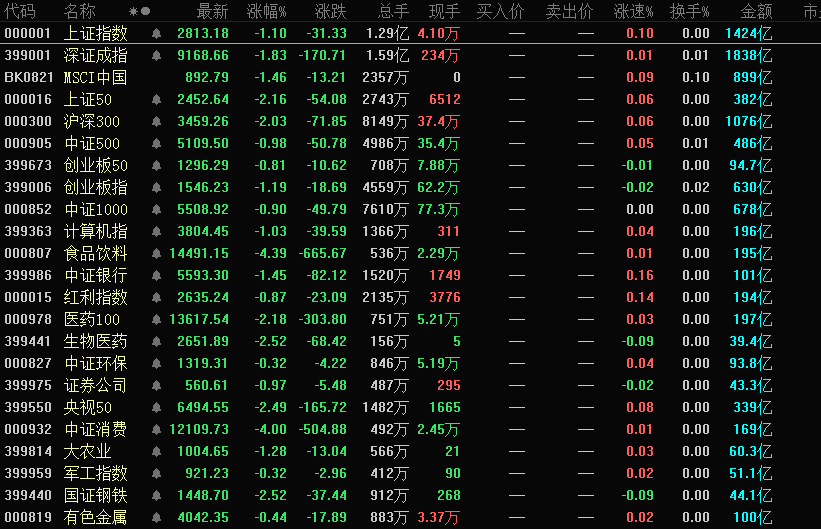Click the star-dot marker icon in header
Viewport: 821px width, 529px height.
click(x=140, y=11)
